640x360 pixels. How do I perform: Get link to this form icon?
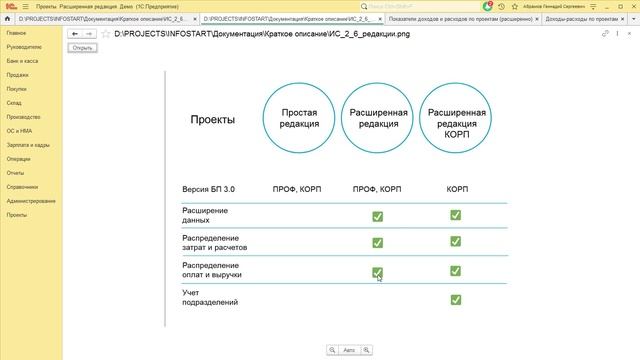pyautogui.click(x=605, y=33)
